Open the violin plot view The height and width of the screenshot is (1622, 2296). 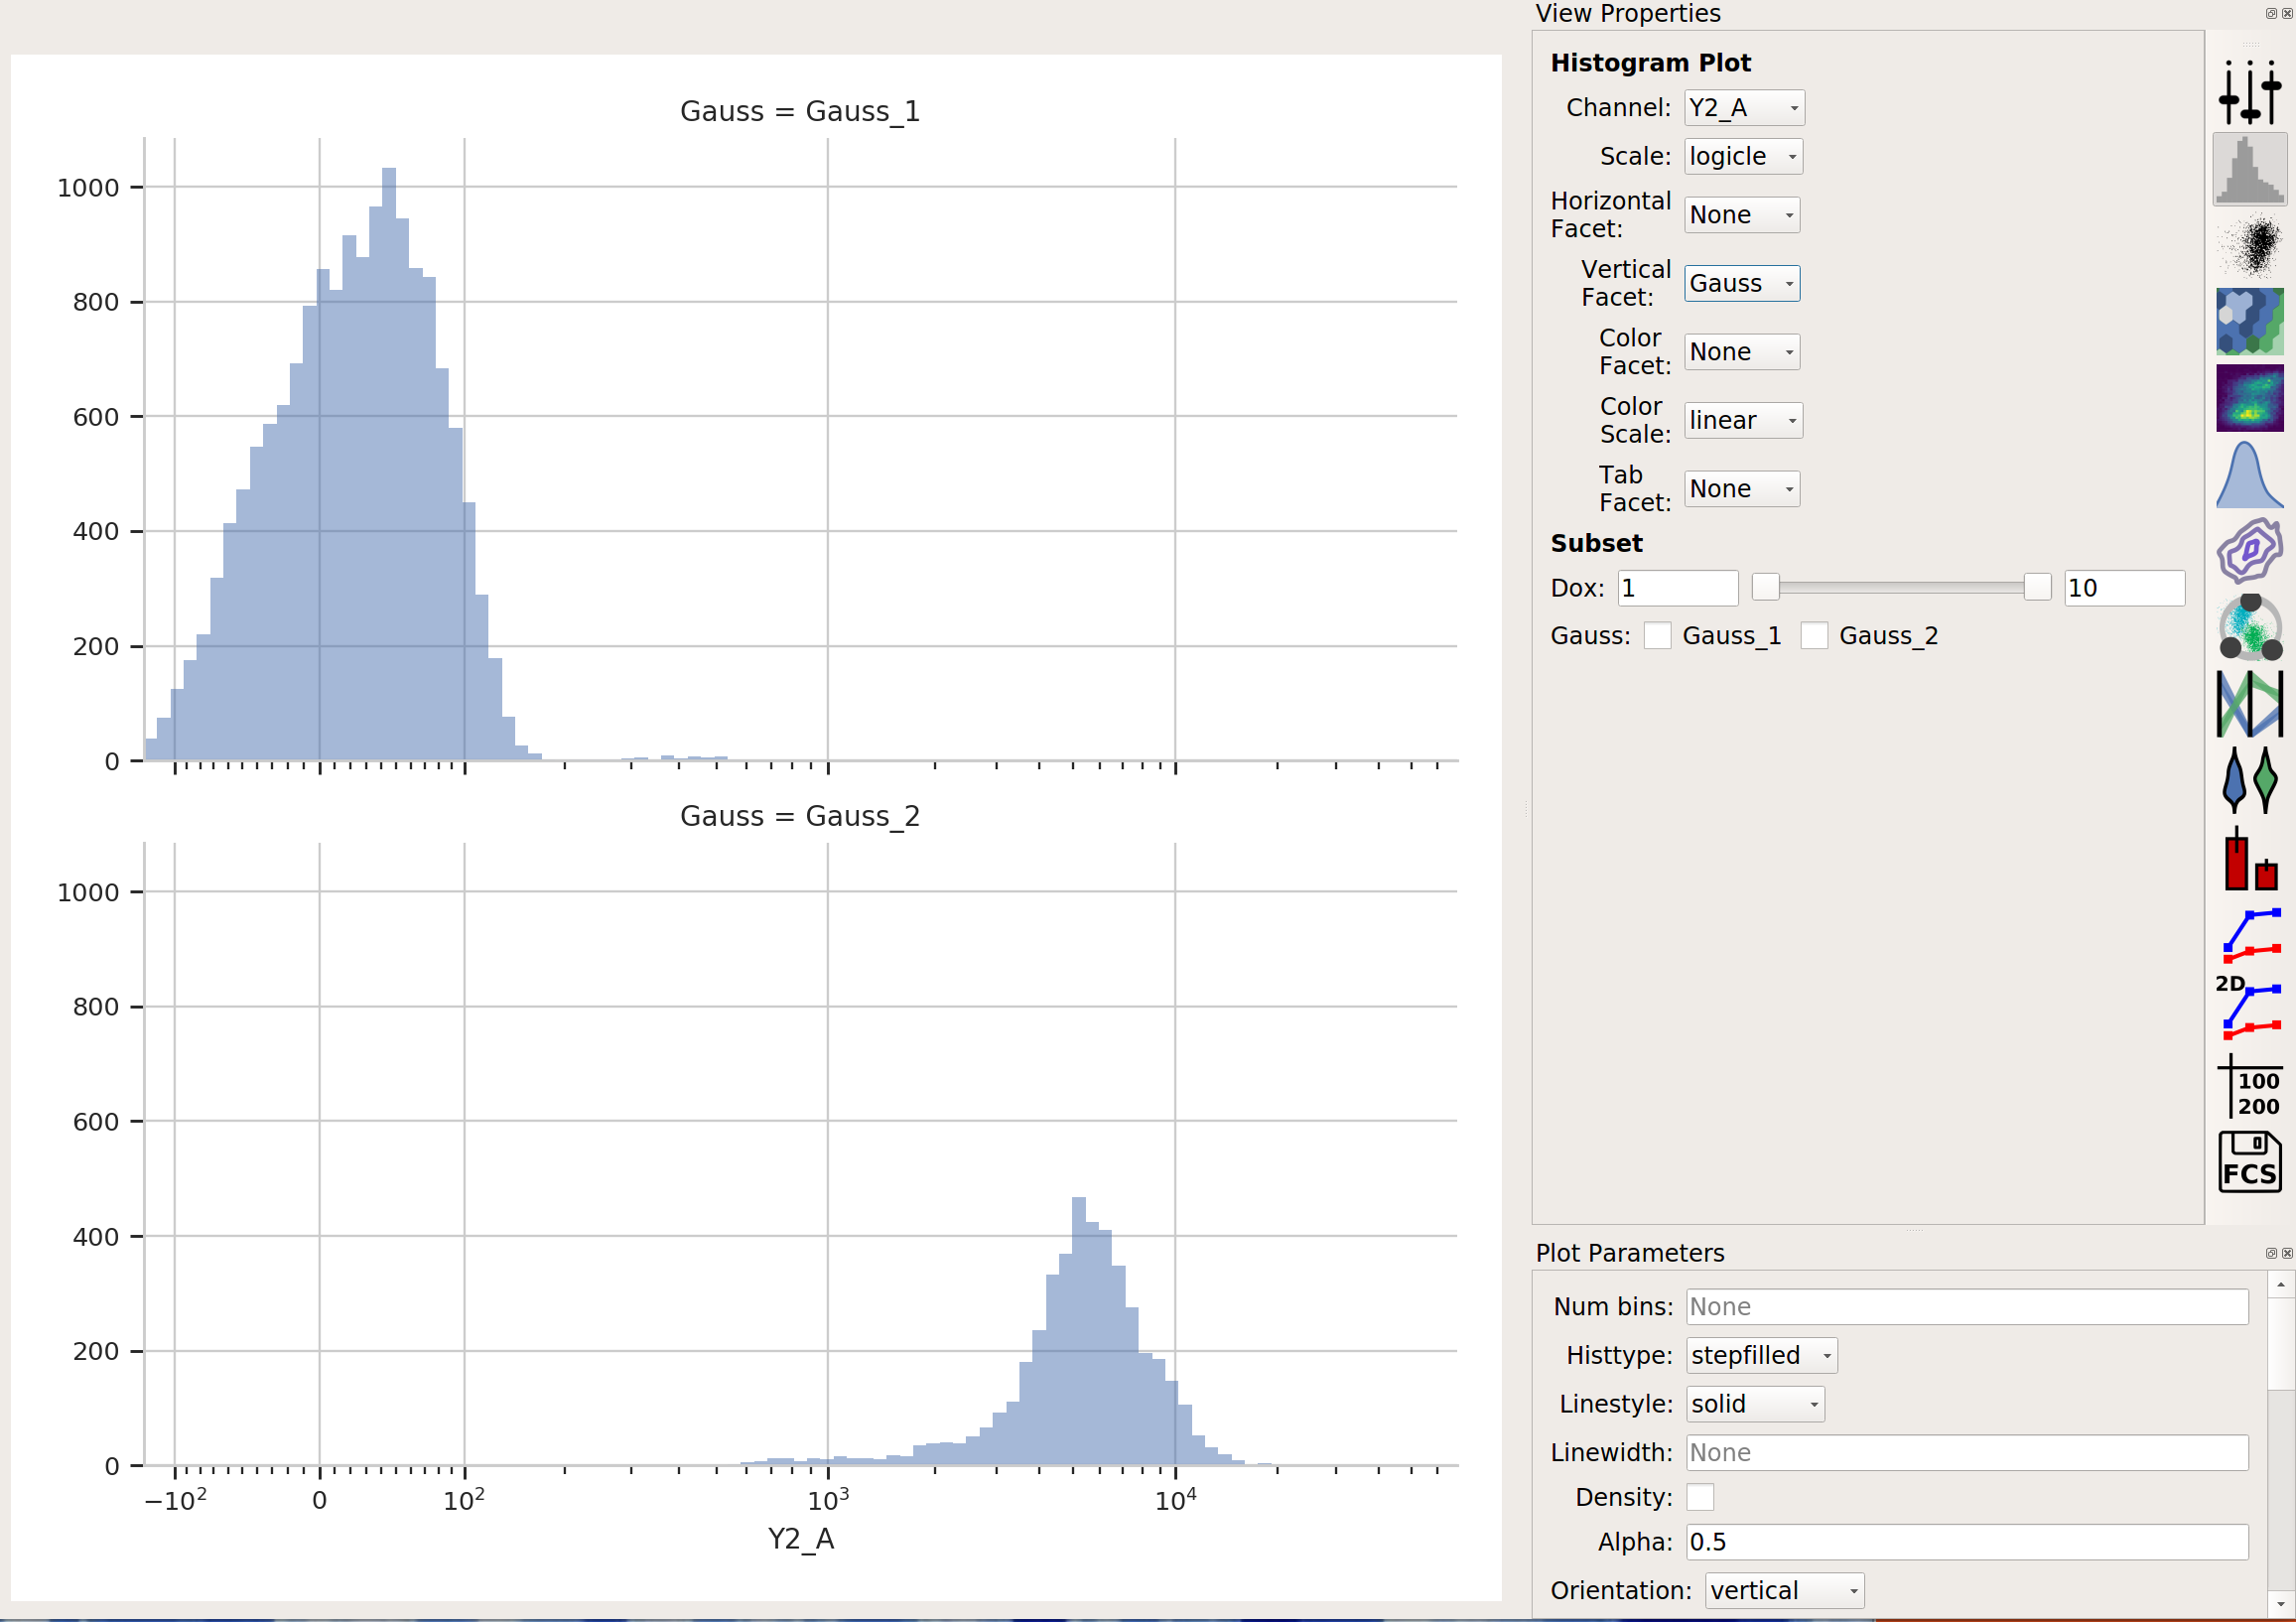tap(2249, 780)
